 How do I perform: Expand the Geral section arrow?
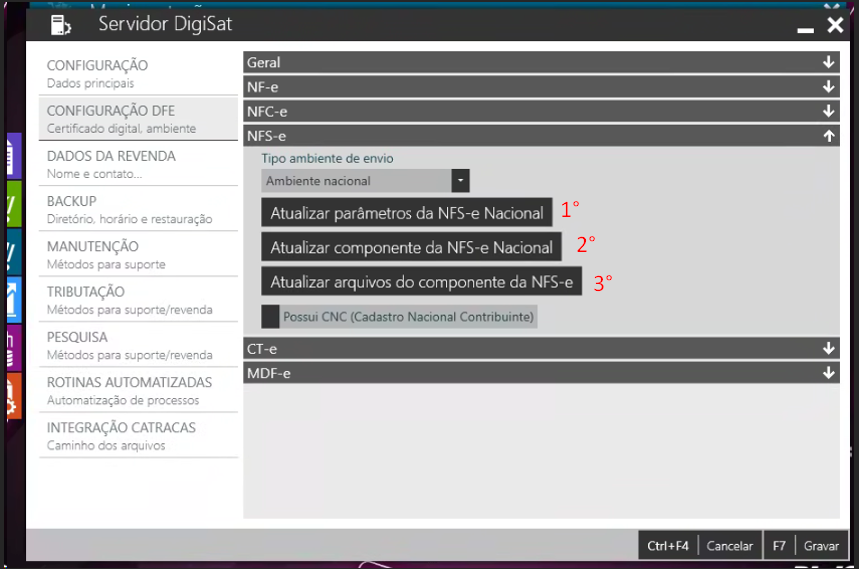(828, 62)
